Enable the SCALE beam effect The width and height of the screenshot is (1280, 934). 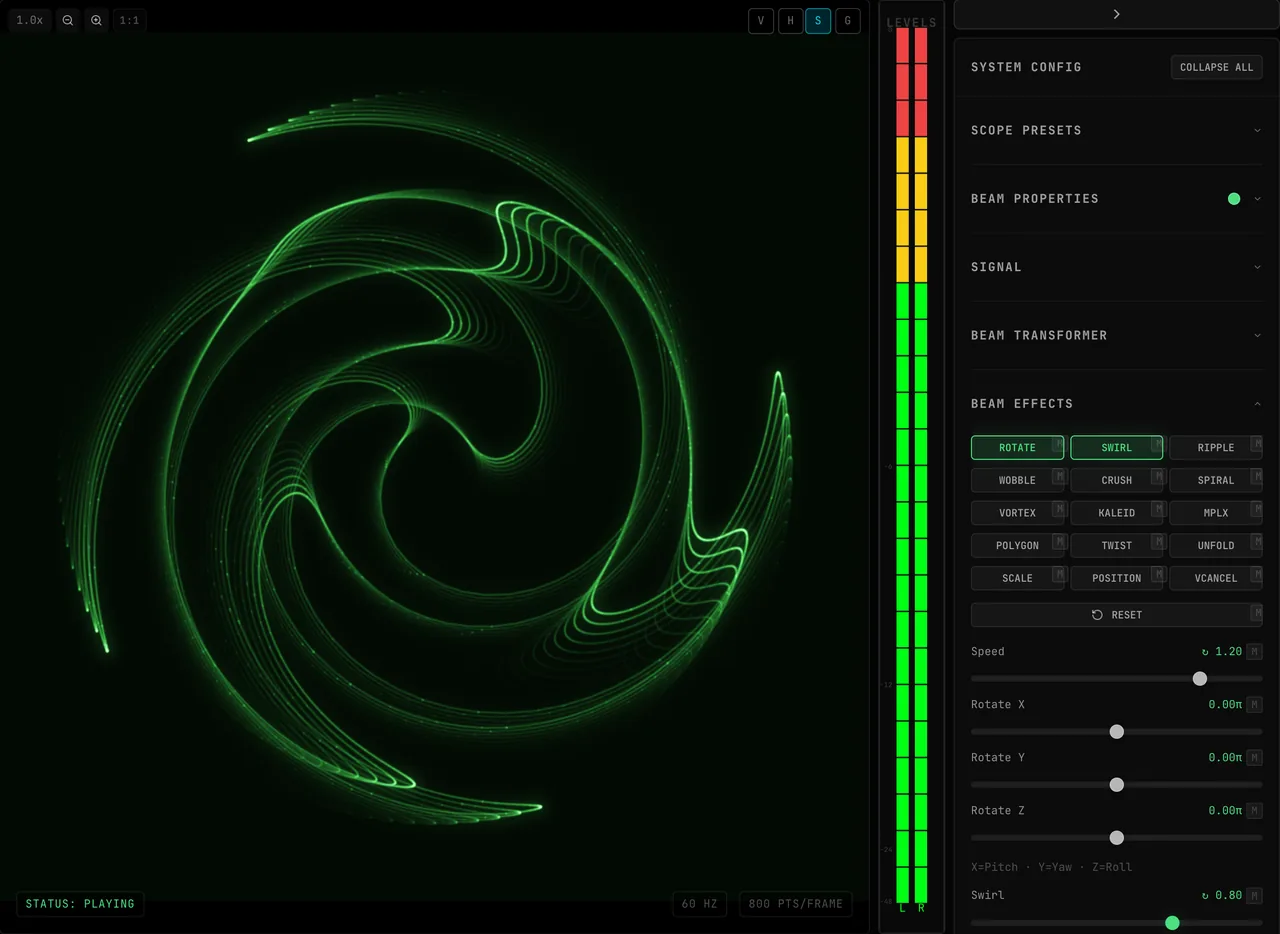1017,578
